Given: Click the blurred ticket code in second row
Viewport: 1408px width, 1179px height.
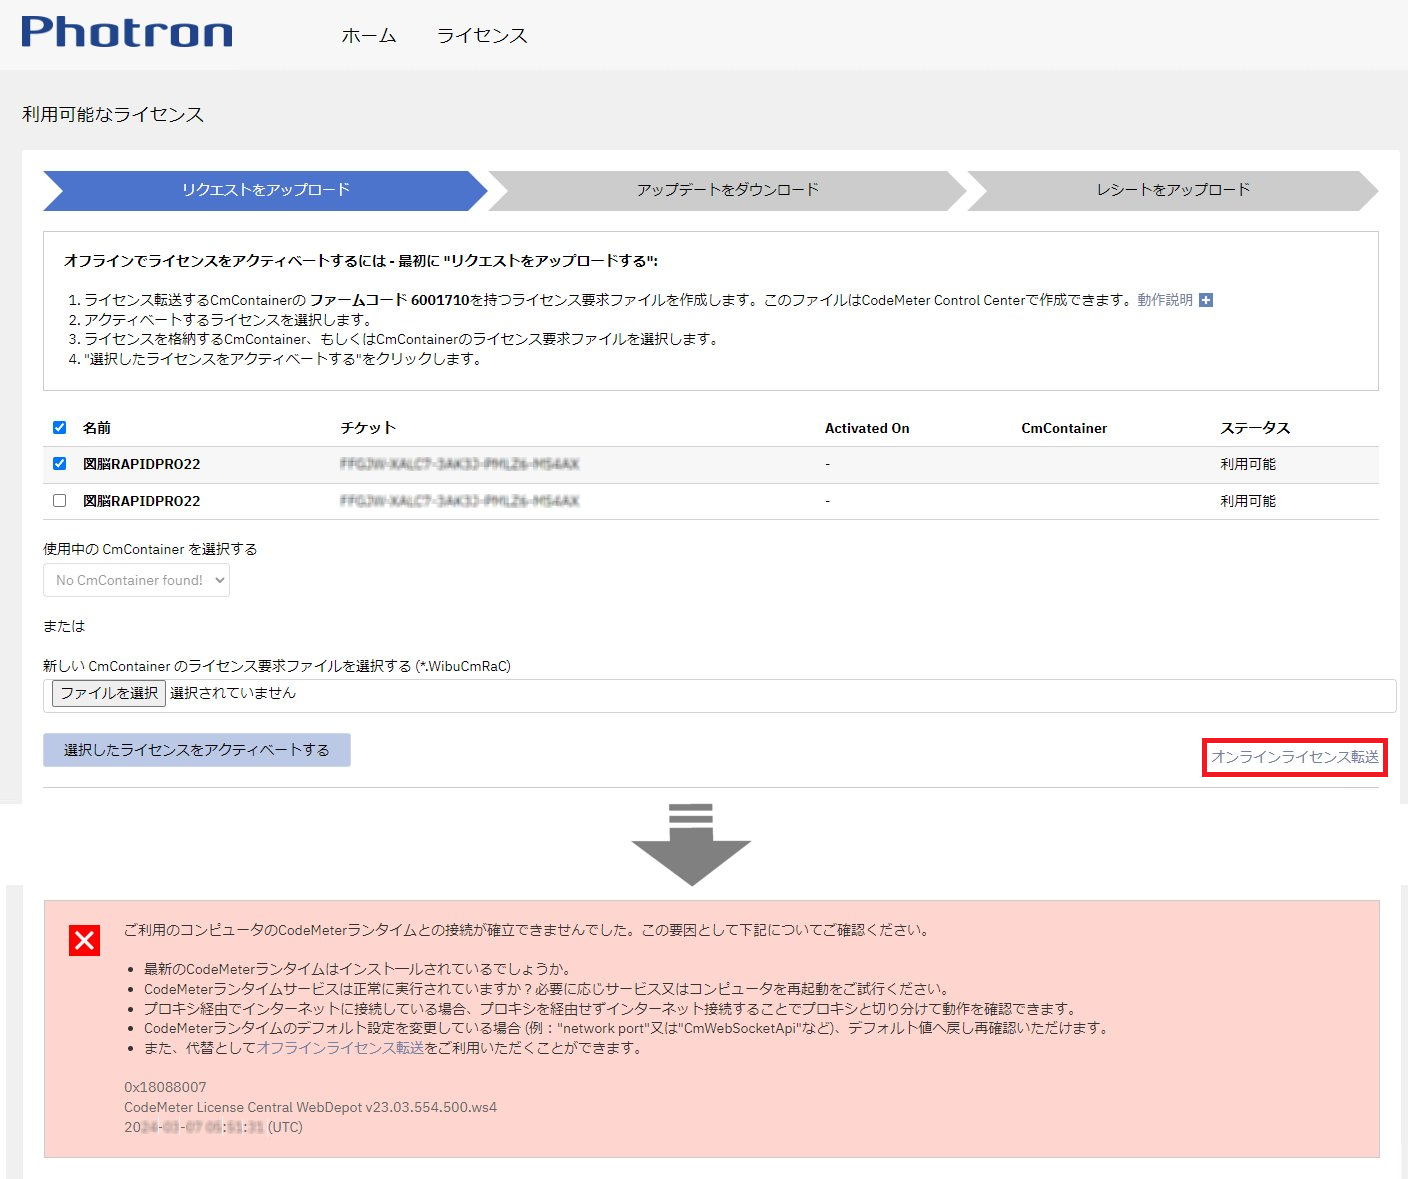Looking at the screenshot, I should click(459, 501).
